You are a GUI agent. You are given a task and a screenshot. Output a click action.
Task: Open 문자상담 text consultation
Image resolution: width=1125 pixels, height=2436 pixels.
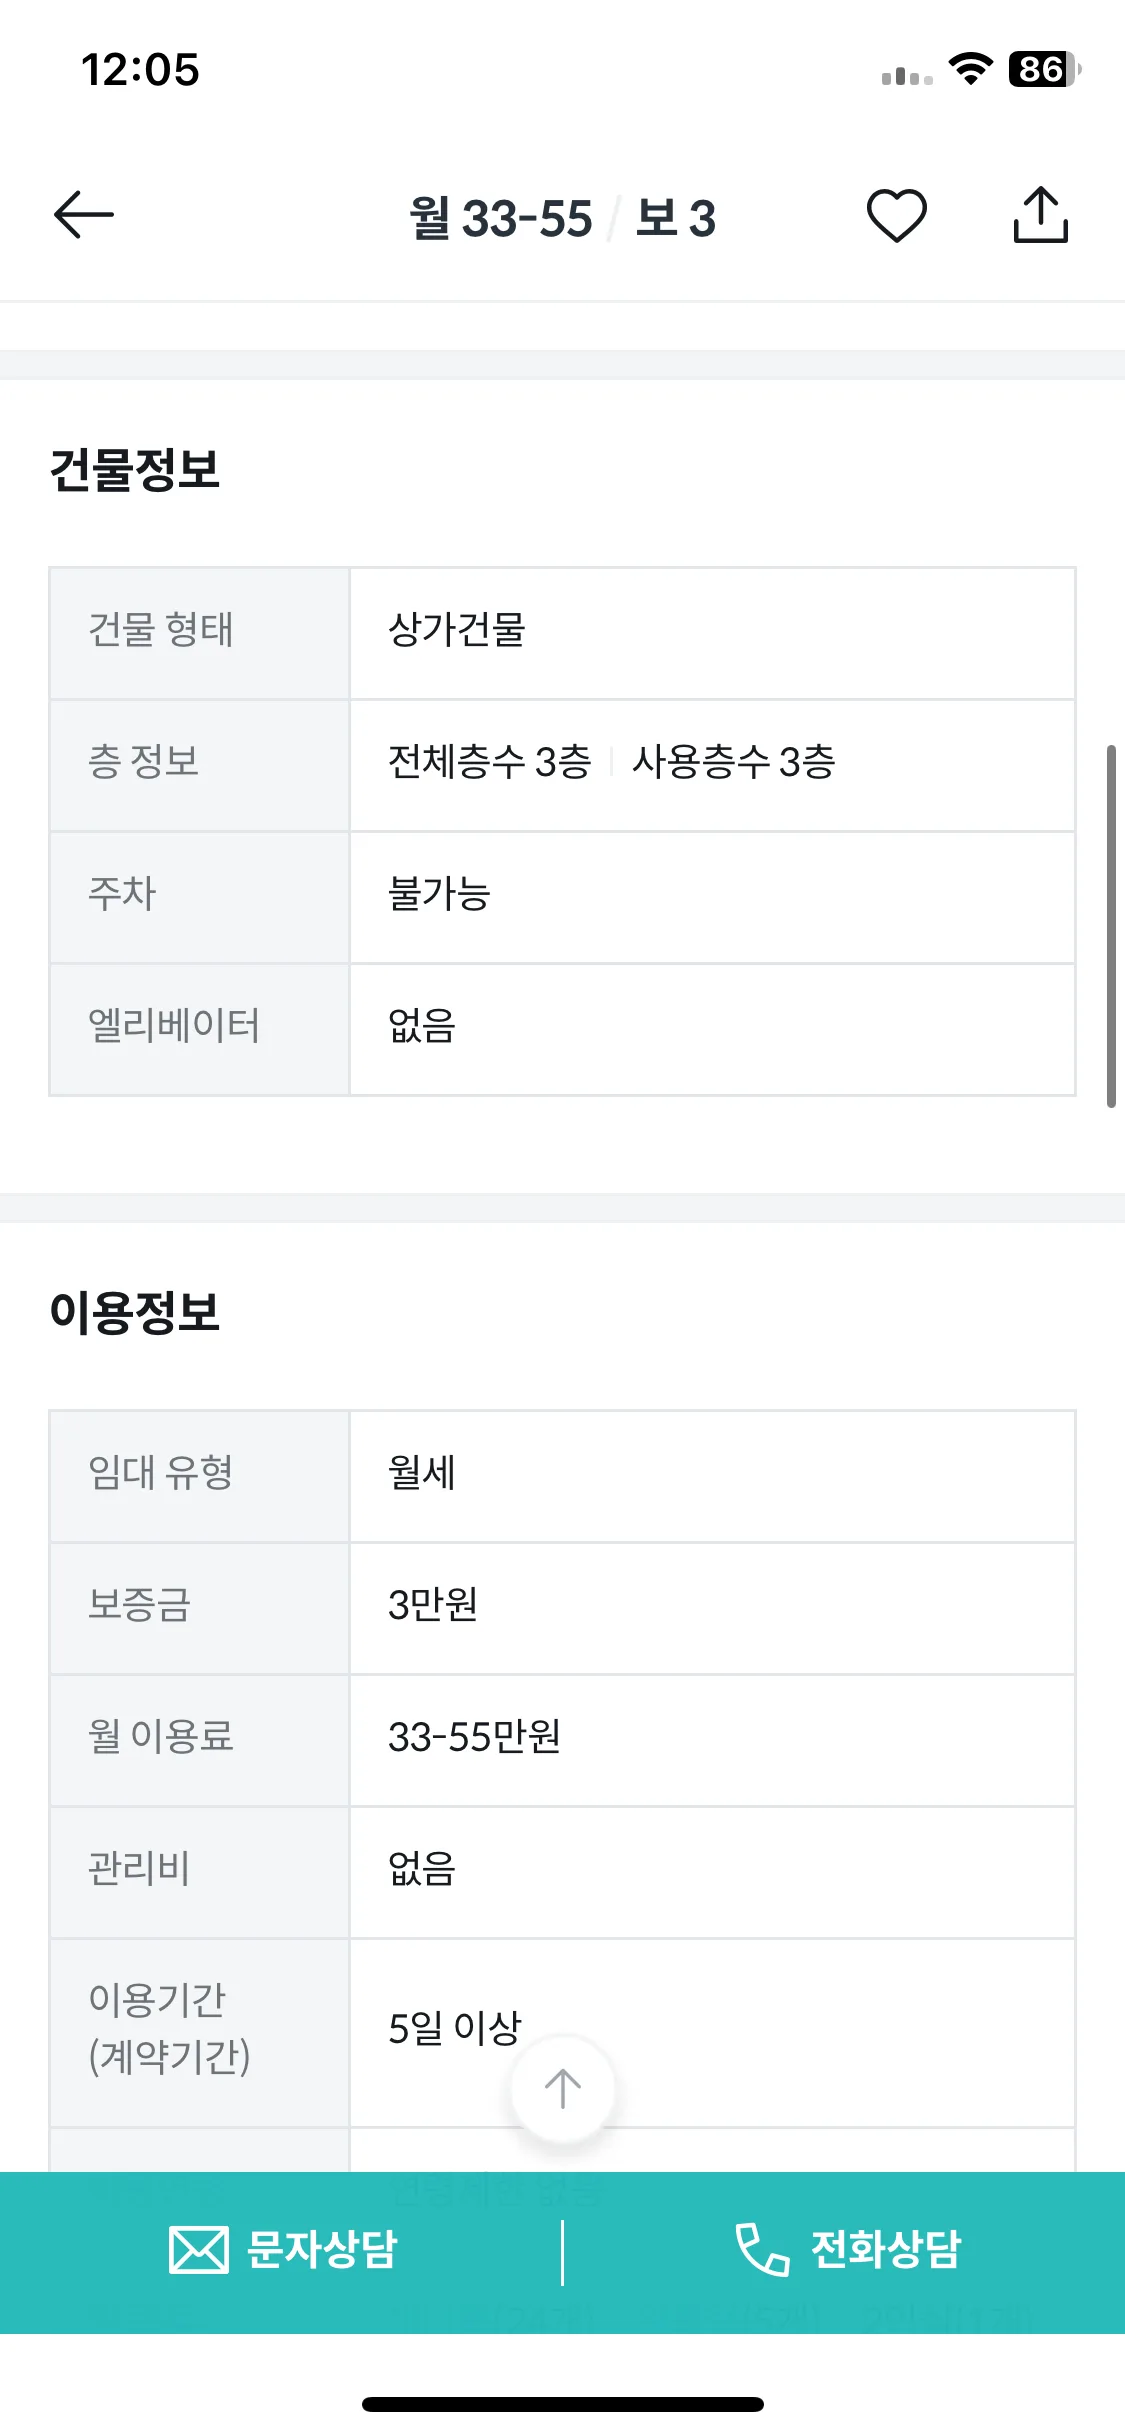click(282, 2250)
